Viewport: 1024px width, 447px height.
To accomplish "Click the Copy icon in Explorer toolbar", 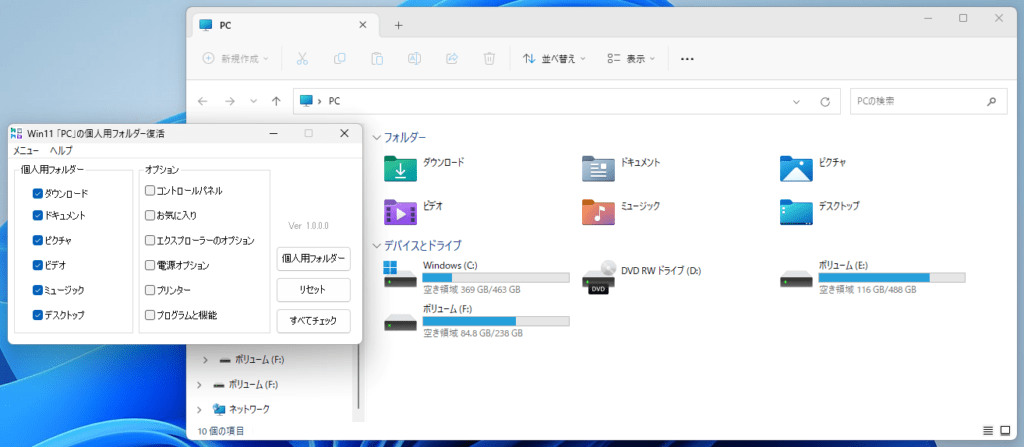I will [340, 59].
